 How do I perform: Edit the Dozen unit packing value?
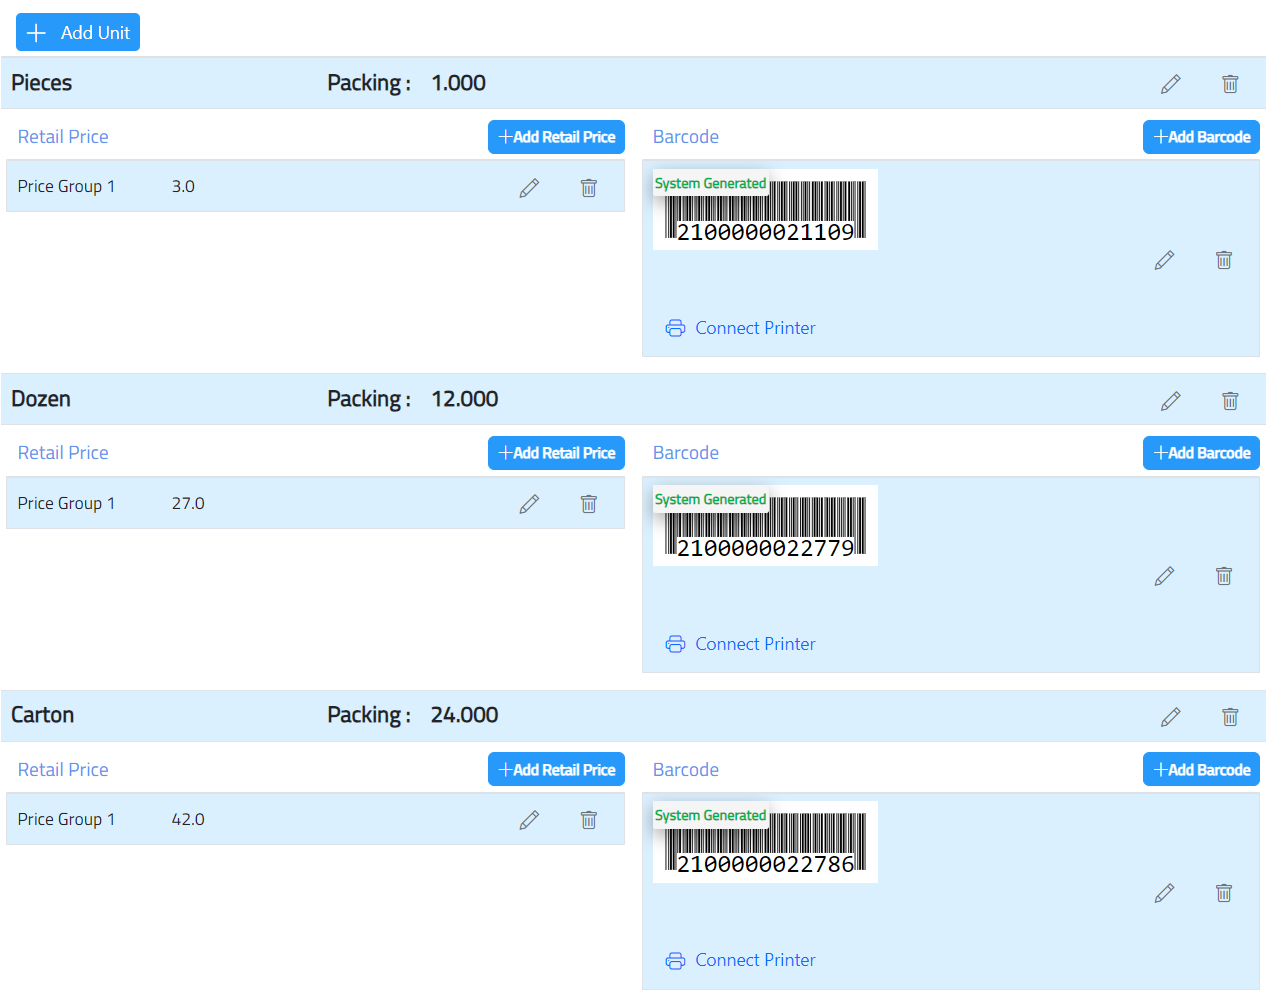tap(1170, 400)
